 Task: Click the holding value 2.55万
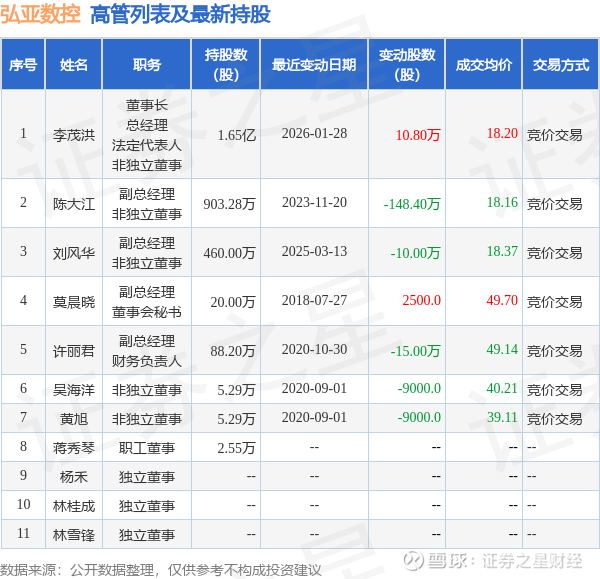click(x=236, y=448)
